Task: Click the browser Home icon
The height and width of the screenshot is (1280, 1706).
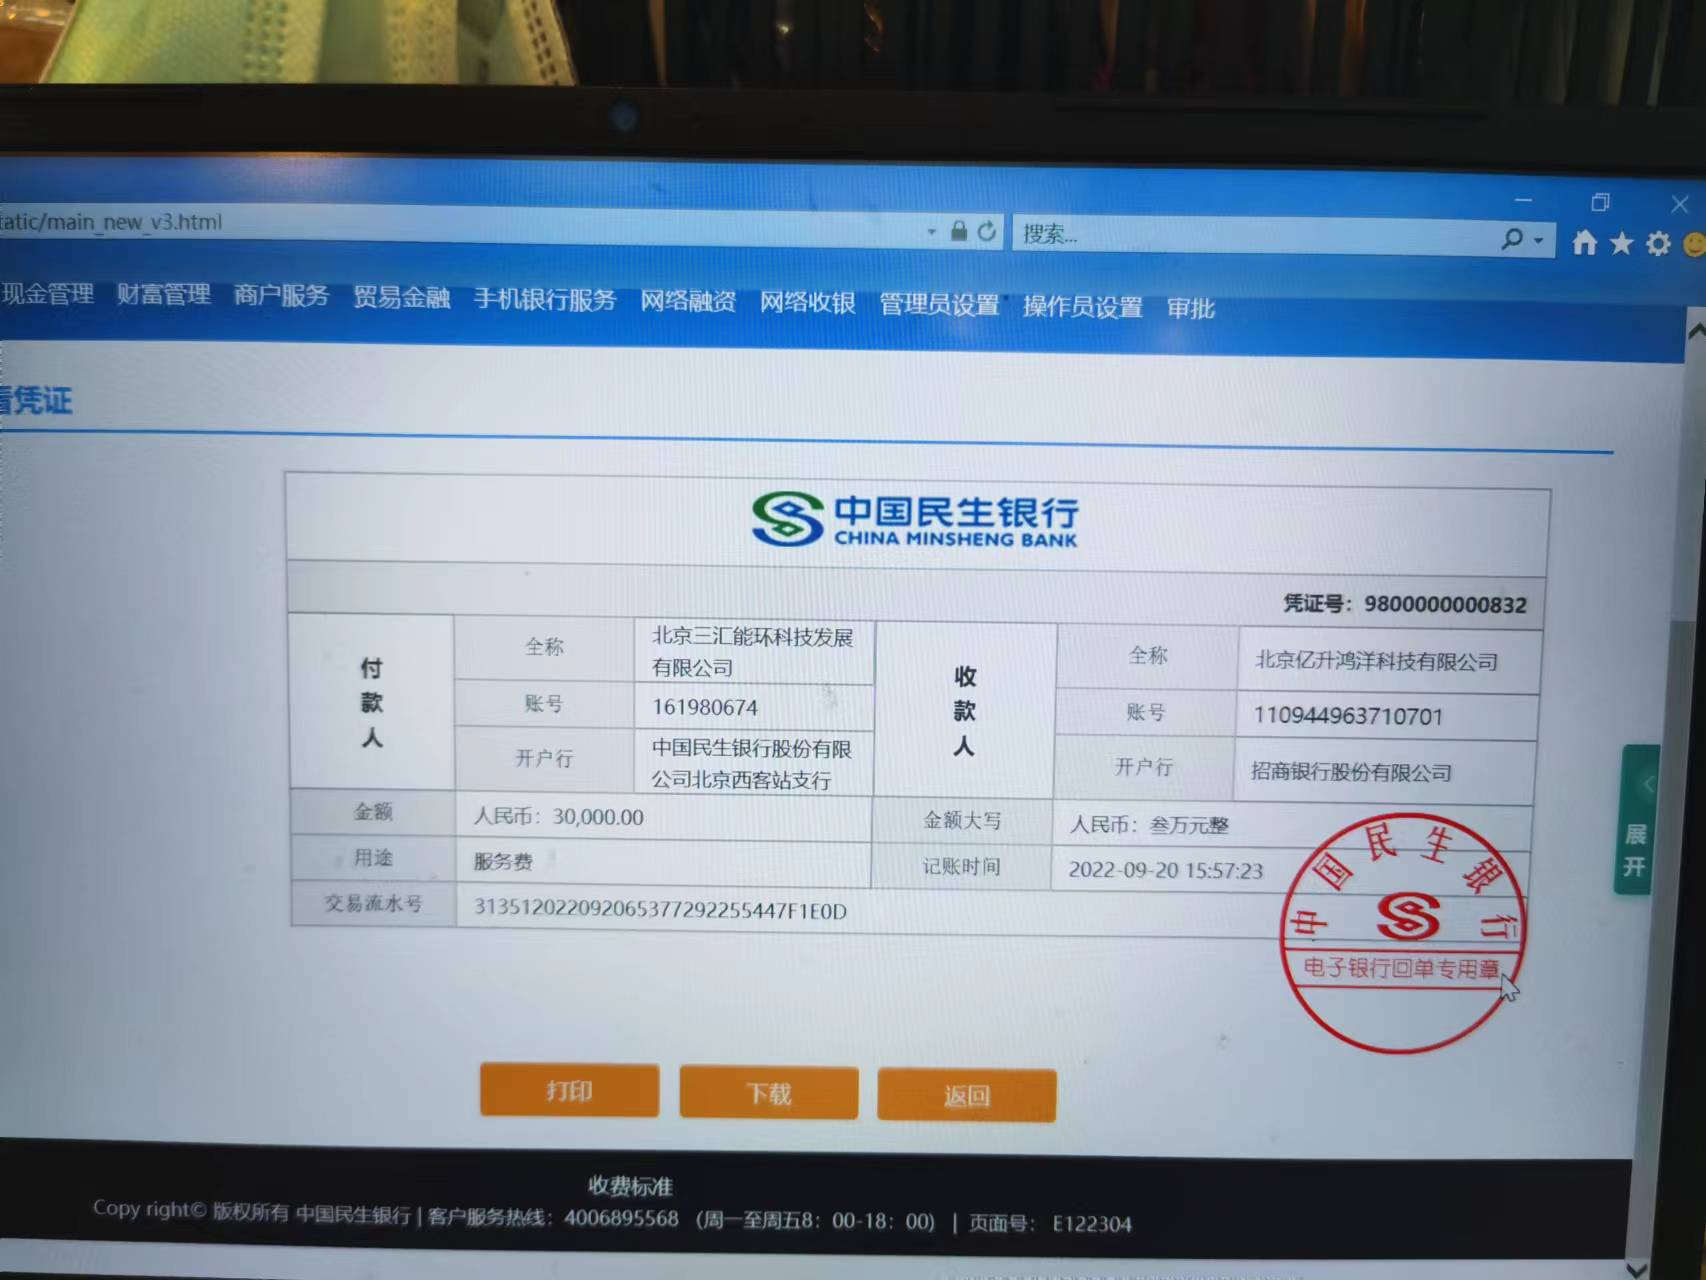Action: click(1584, 243)
